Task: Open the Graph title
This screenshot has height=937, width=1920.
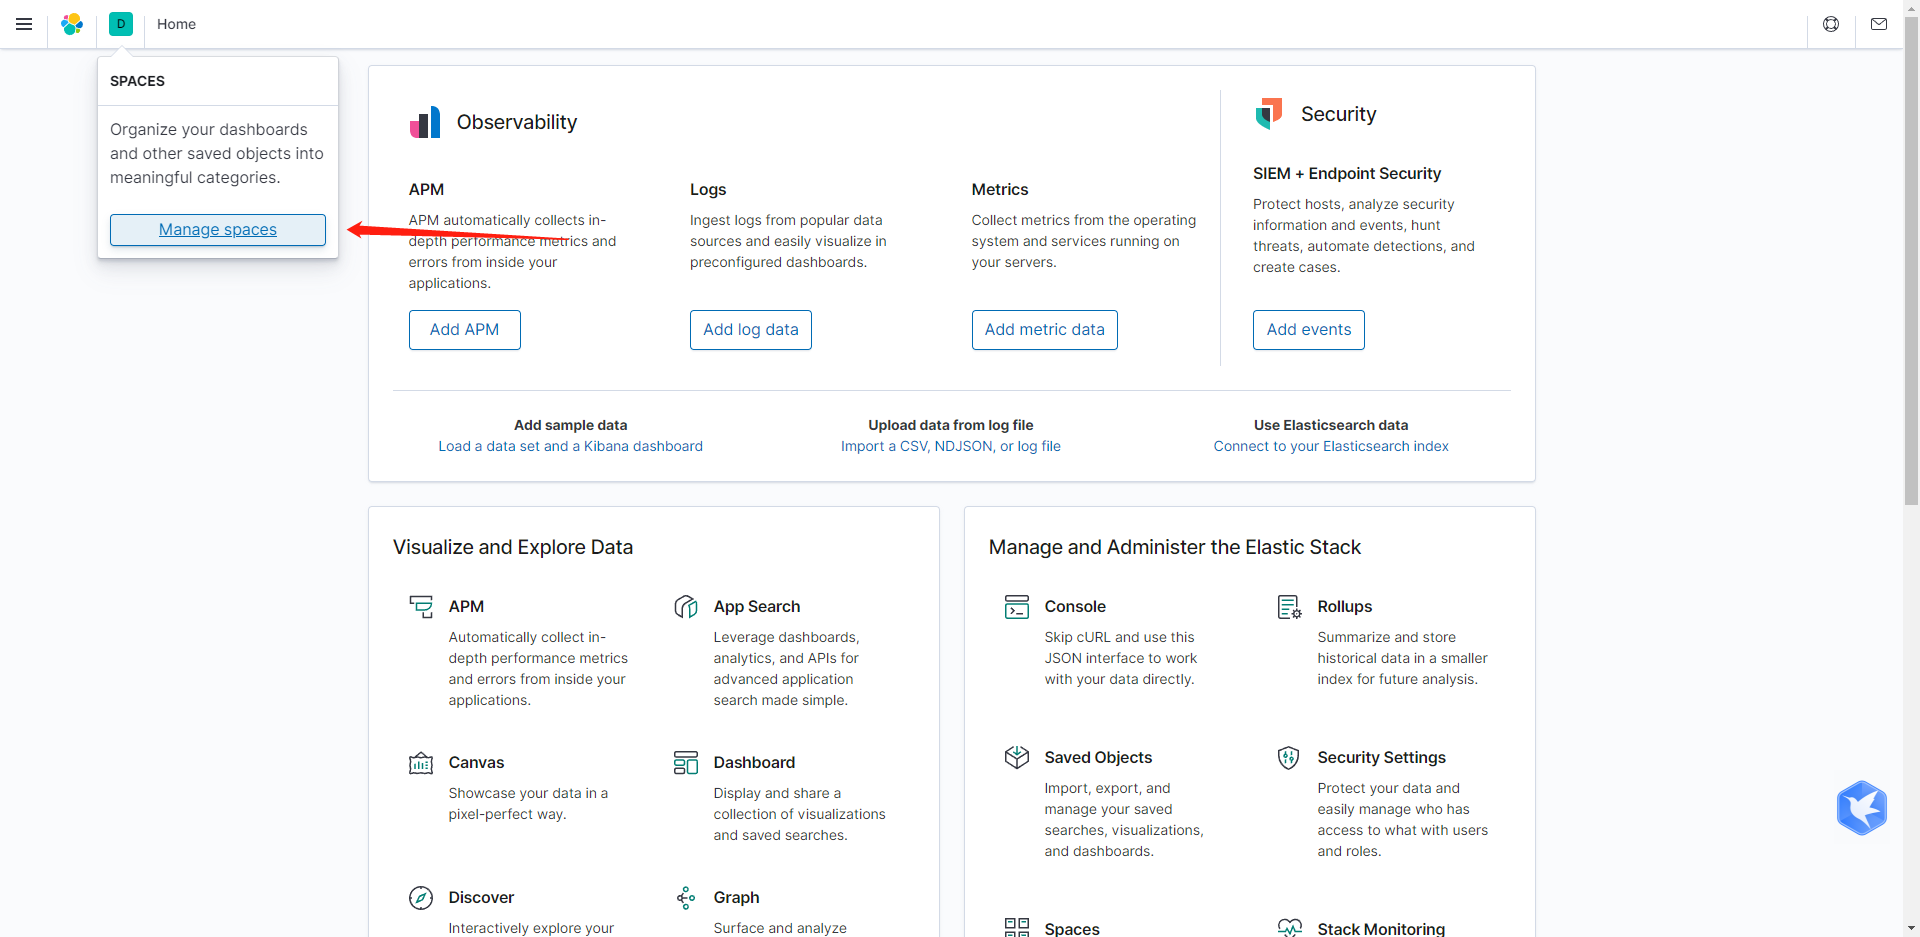Action: [737, 897]
